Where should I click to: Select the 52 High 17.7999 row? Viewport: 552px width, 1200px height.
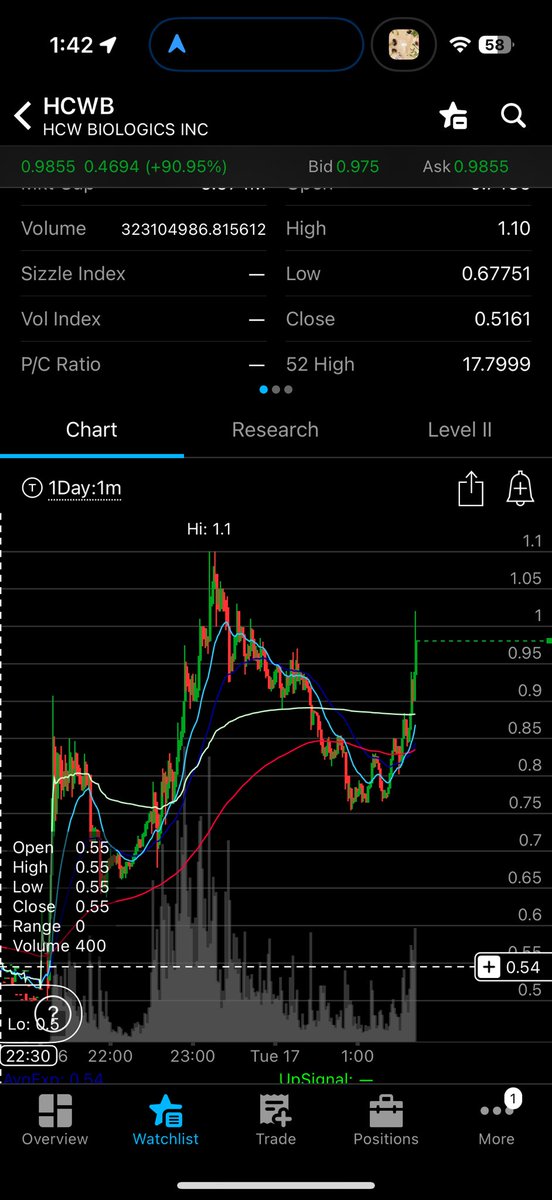click(x=408, y=364)
